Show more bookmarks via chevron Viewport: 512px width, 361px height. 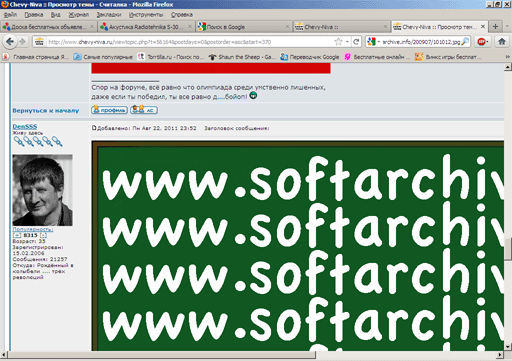pos(508,57)
